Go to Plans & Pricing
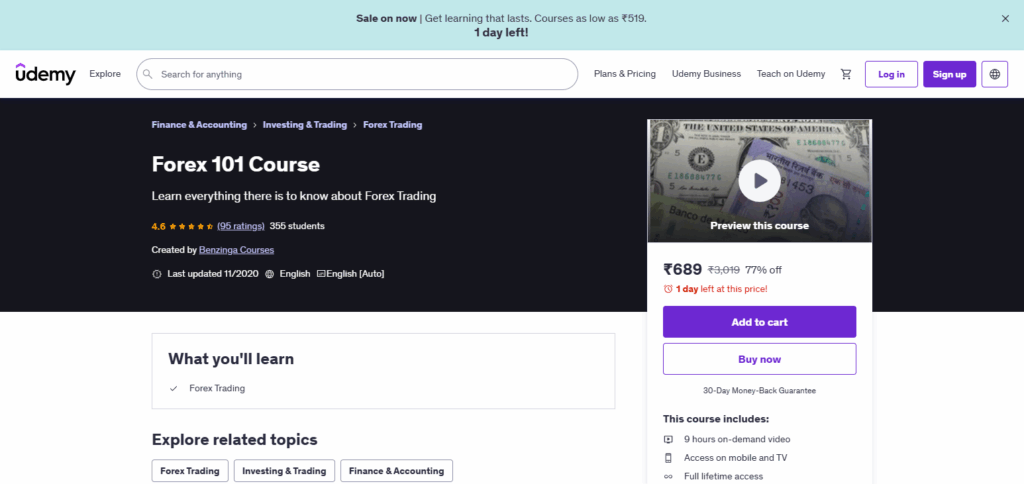Image resolution: width=1024 pixels, height=484 pixels. click(624, 74)
